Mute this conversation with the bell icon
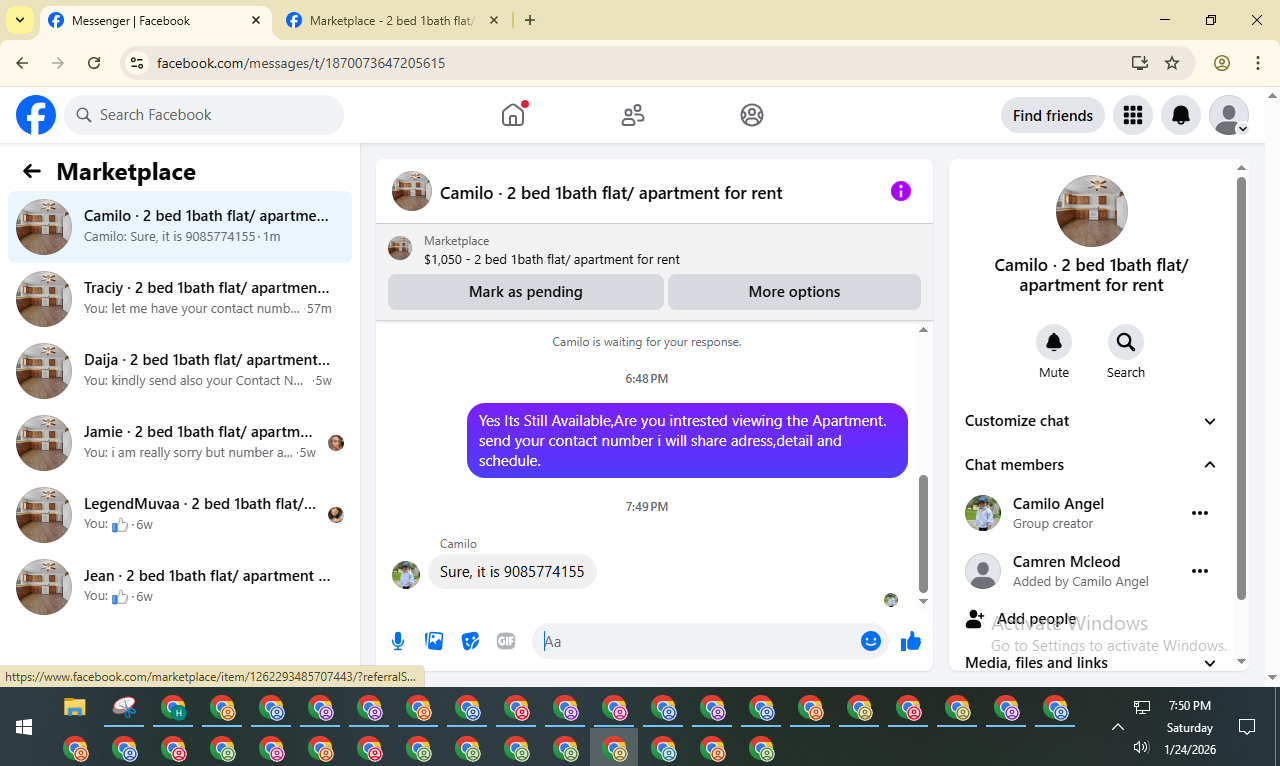Image resolution: width=1280 pixels, height=766 pixels. click(1054, 342)
